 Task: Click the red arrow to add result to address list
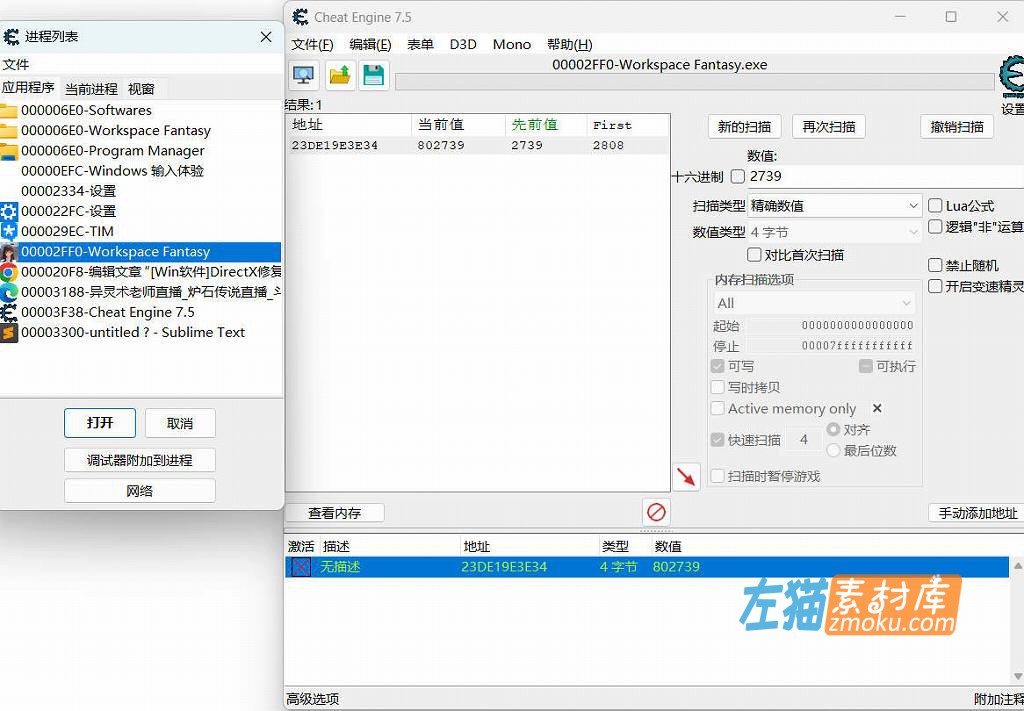point(685,477)
